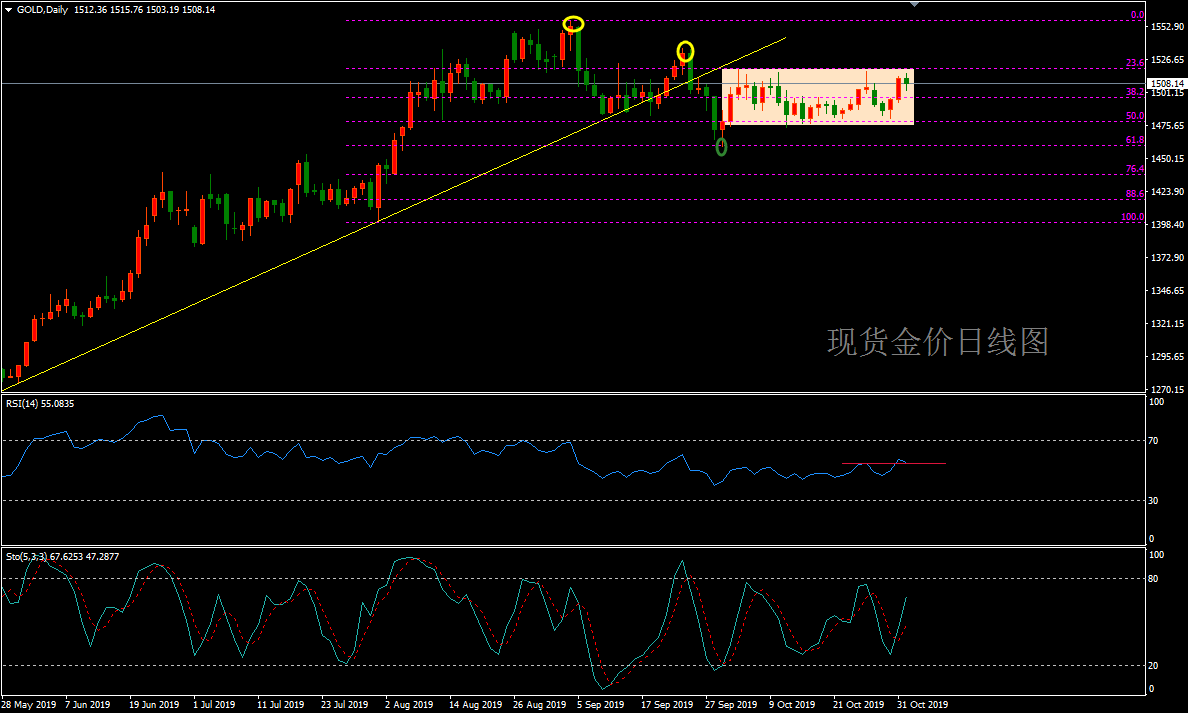This screenshot has width=1188, height=713.
Task: Click the 1398.40 price axis label
Action: pos(1167,224)
